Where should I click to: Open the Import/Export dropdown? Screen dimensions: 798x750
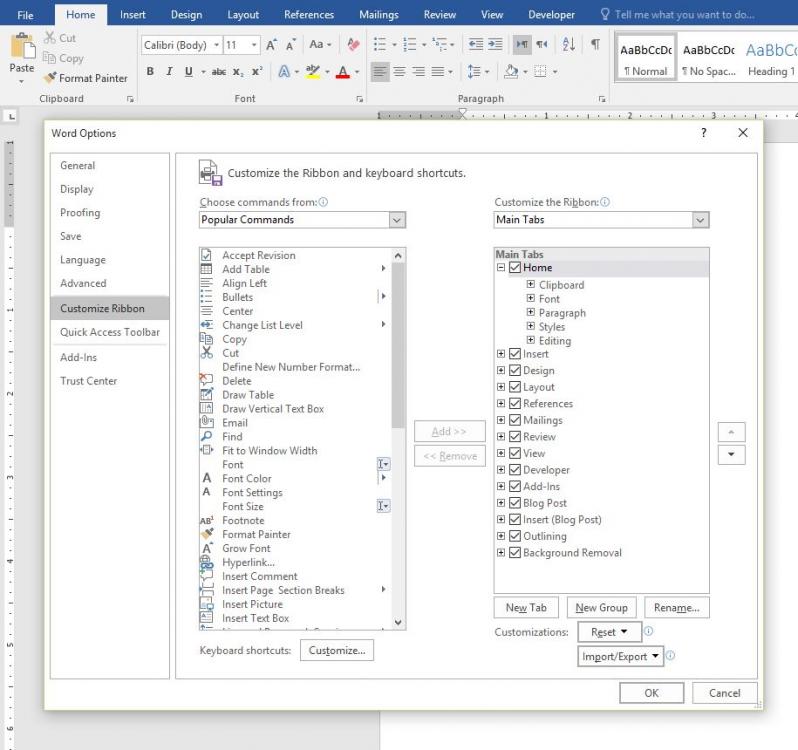[620, 656]
